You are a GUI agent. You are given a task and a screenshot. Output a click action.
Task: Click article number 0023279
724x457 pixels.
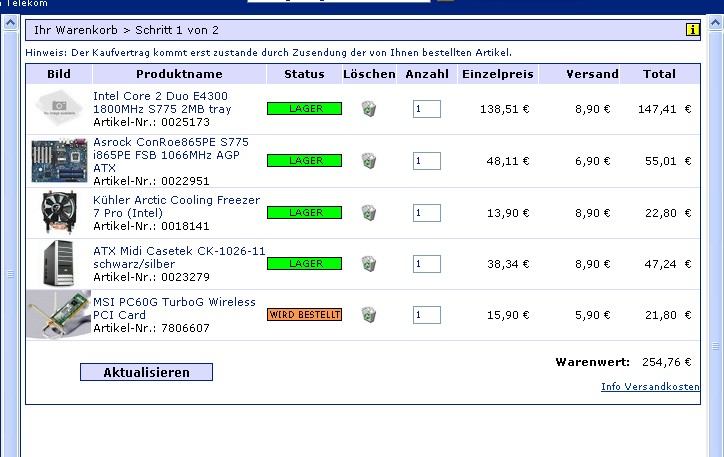click(x=185, y=277)
